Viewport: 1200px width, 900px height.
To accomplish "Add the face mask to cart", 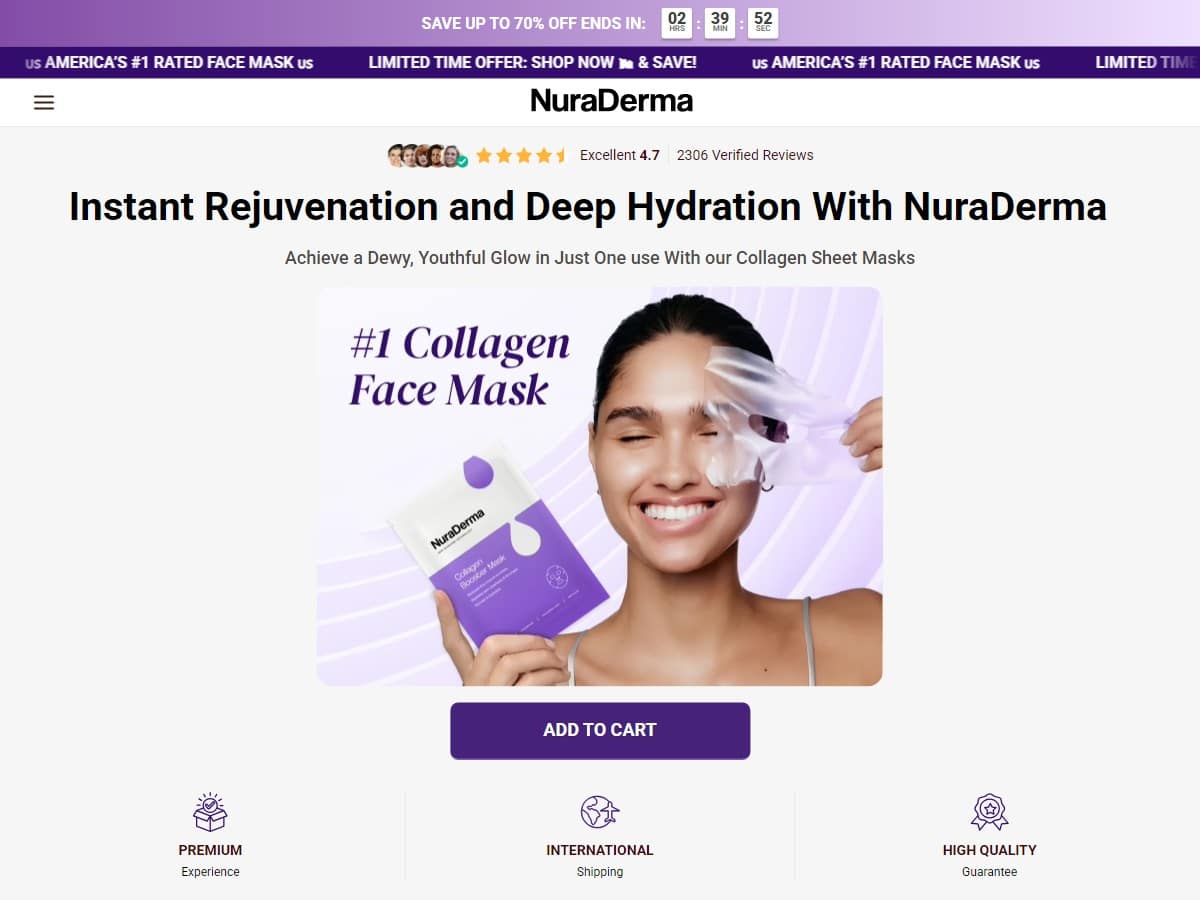I will click(600, 730).
